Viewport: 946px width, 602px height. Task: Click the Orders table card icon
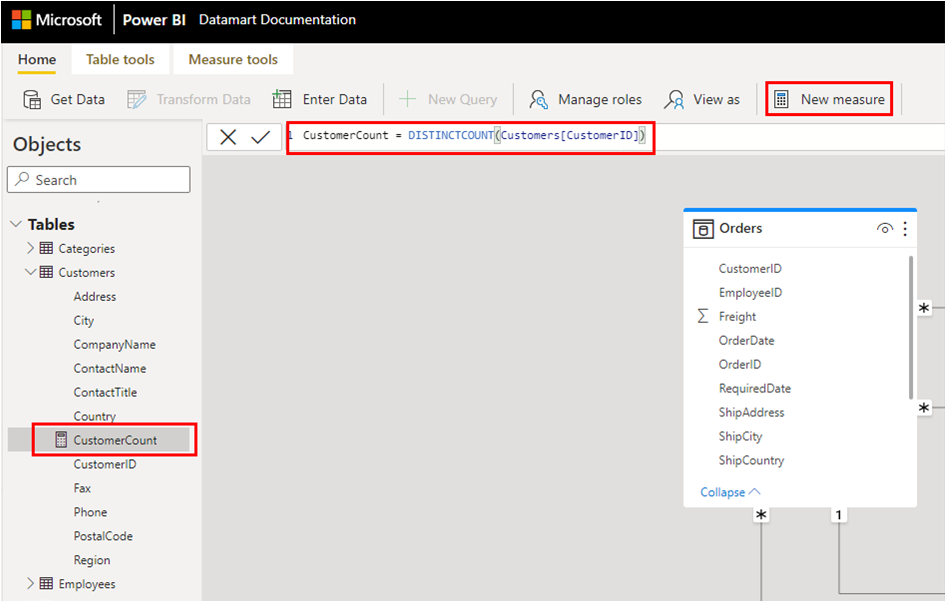pos(703,229)
